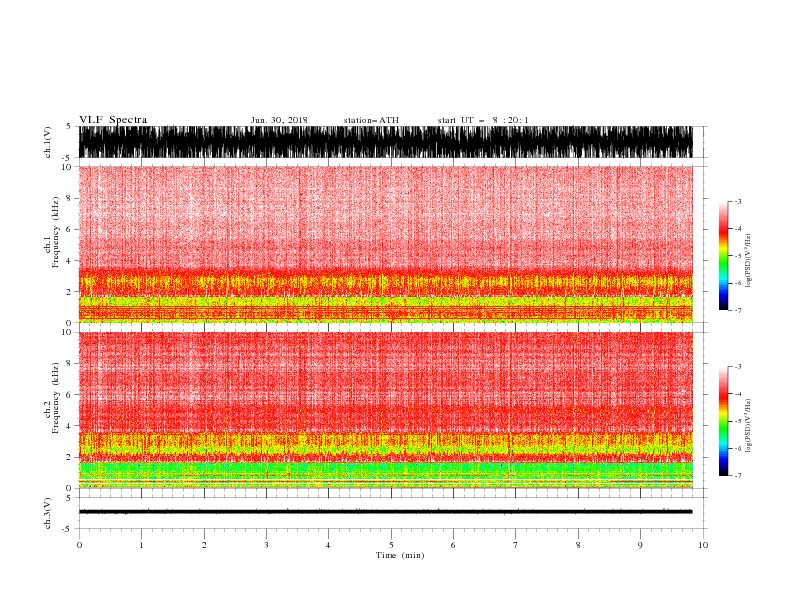Click the "6" kHz tick on ch.2 frequency axis

click(x=69, y=394)
